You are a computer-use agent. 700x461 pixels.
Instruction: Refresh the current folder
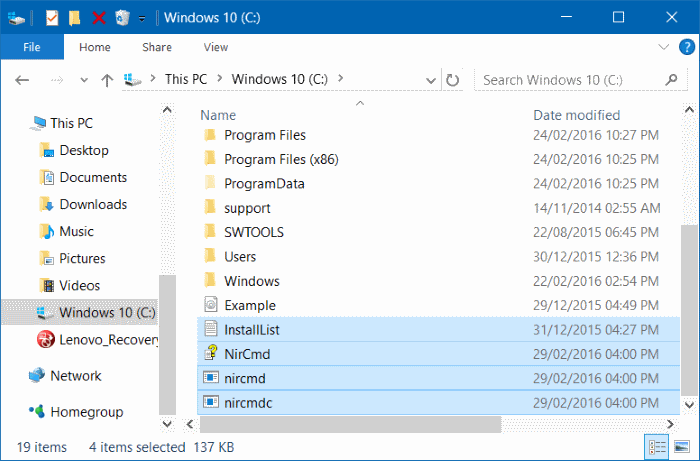tap(452, 80)
